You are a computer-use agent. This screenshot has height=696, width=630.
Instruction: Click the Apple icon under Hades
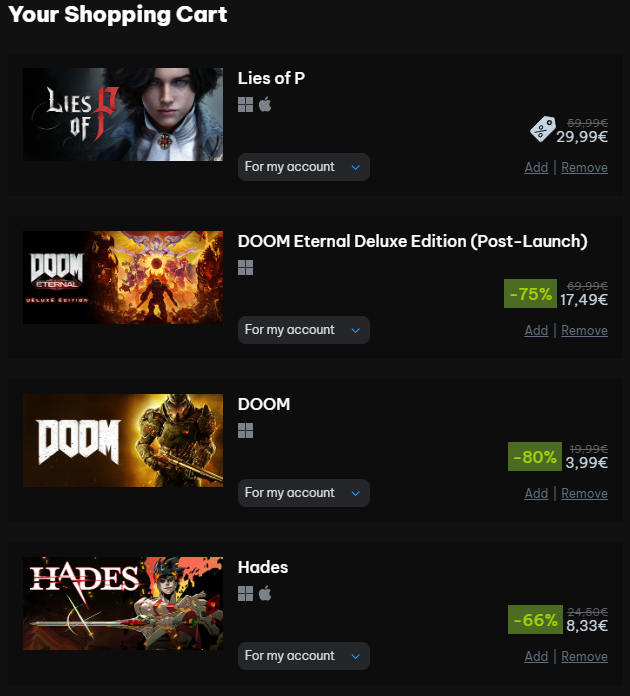tap(265, 593)
